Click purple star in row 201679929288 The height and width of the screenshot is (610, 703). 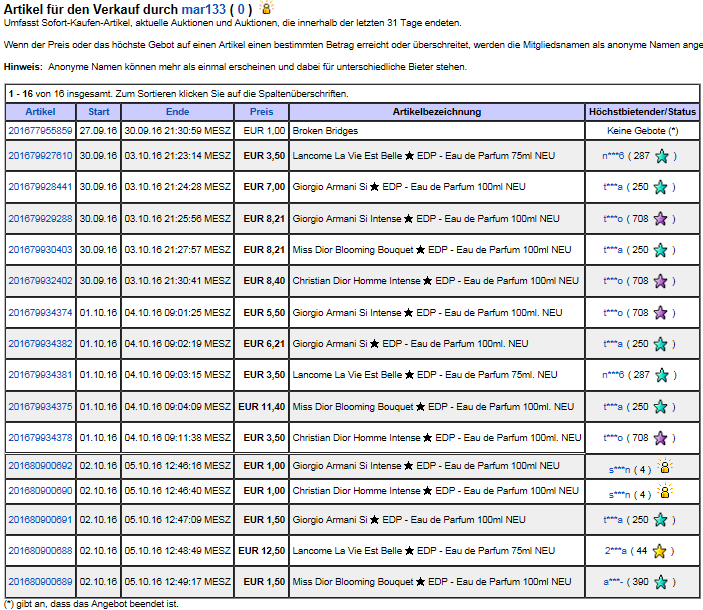(x=660, y=219)
